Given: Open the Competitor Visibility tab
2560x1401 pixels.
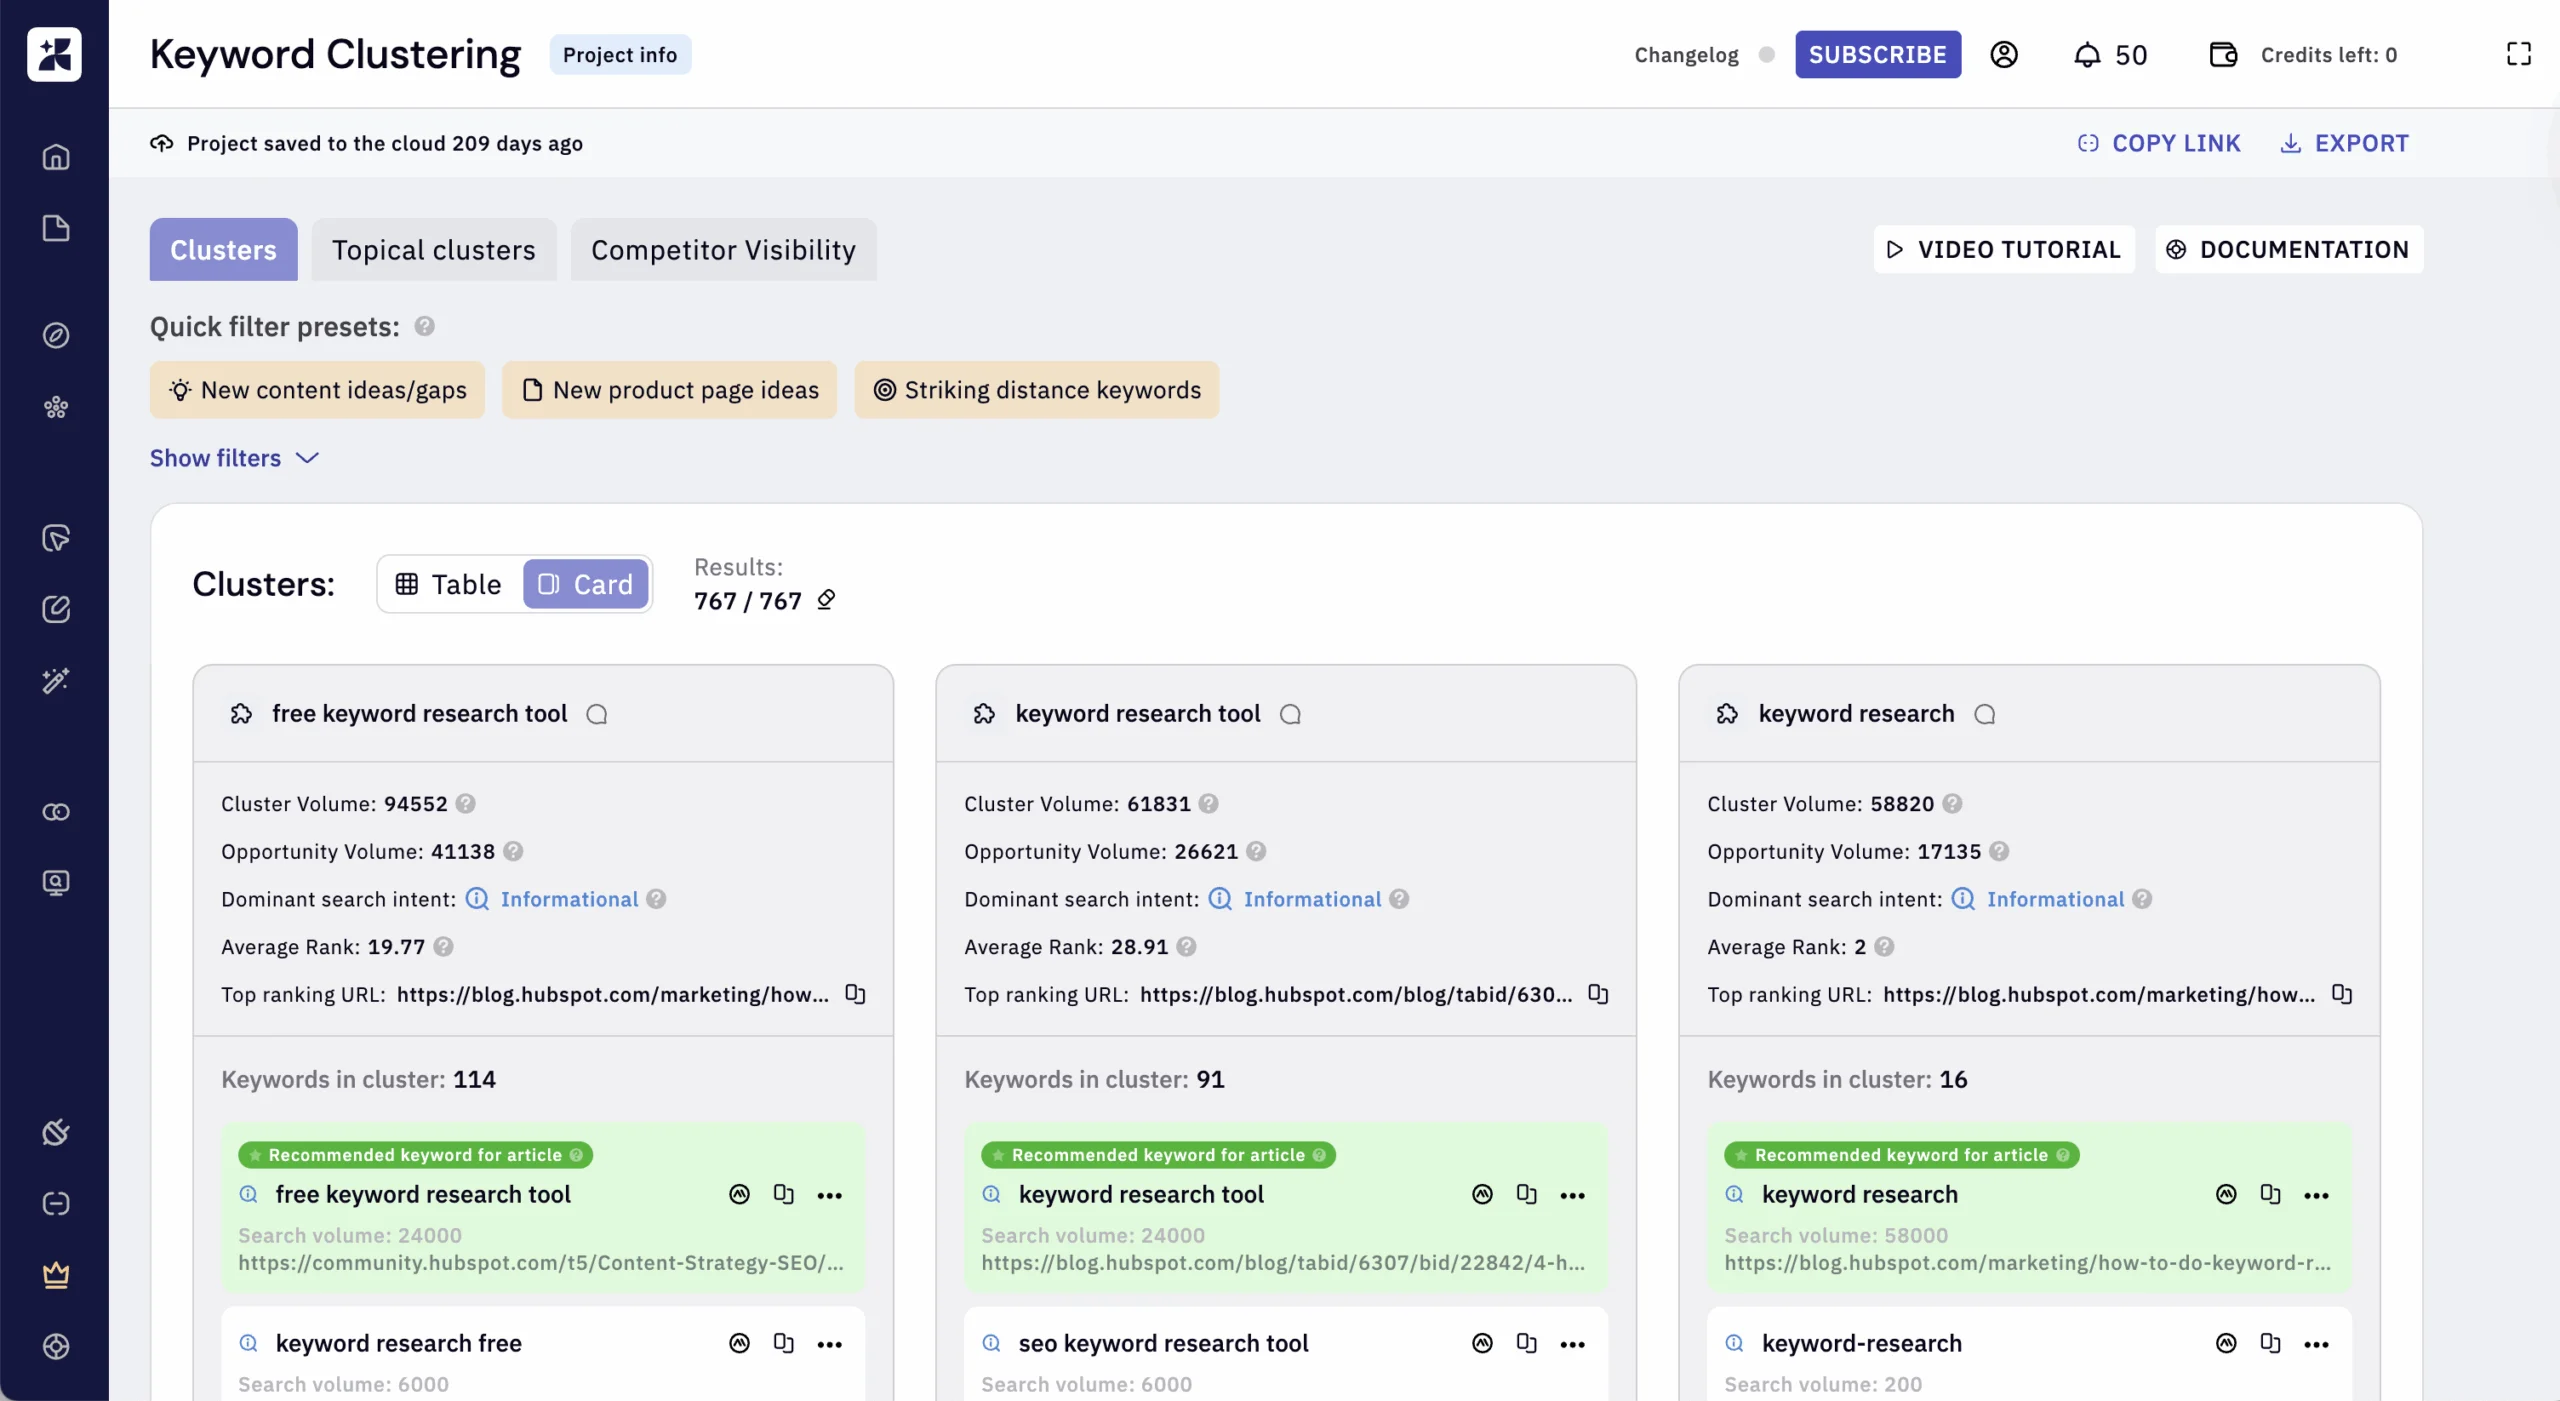Looking at the screenshot, I should click(x=723, y=249).
